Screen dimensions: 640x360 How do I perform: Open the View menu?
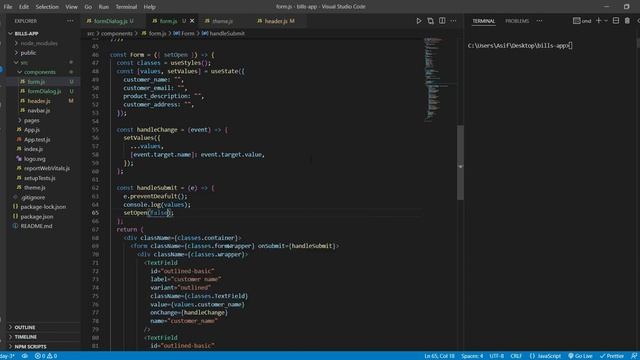pos(71,7)
